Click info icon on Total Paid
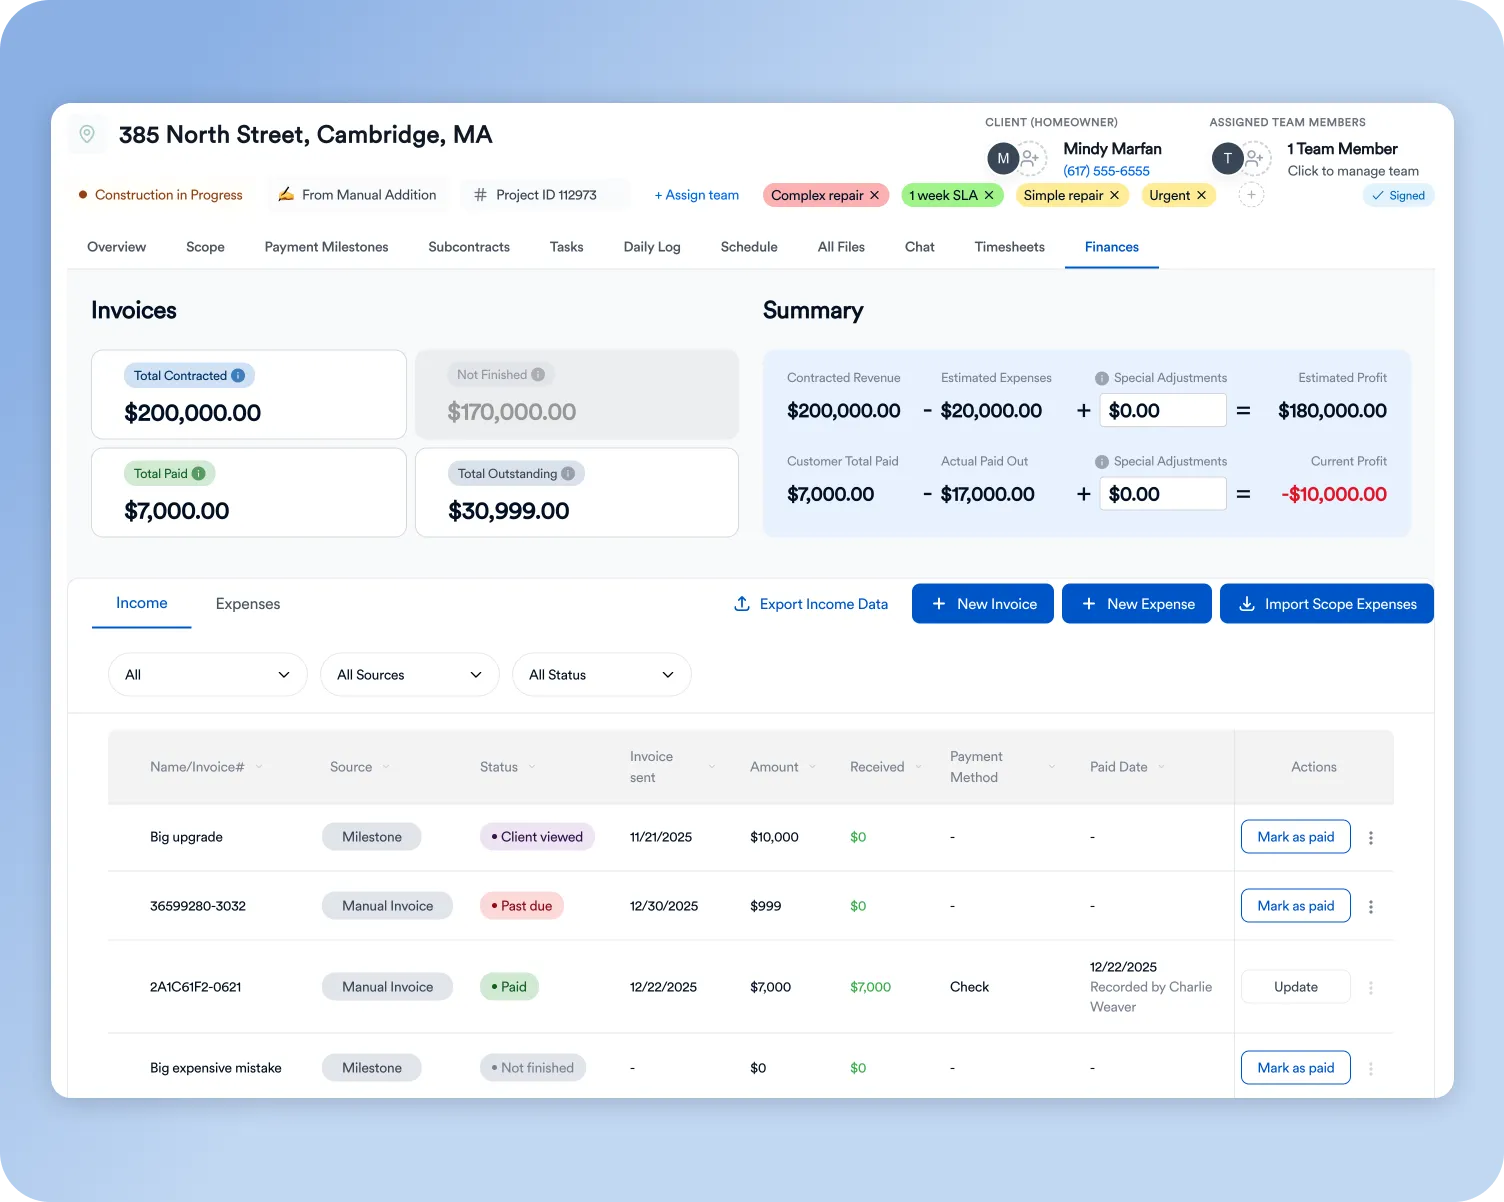The height and width of the screenshot is (1202, 1504). tap(198, 474)
